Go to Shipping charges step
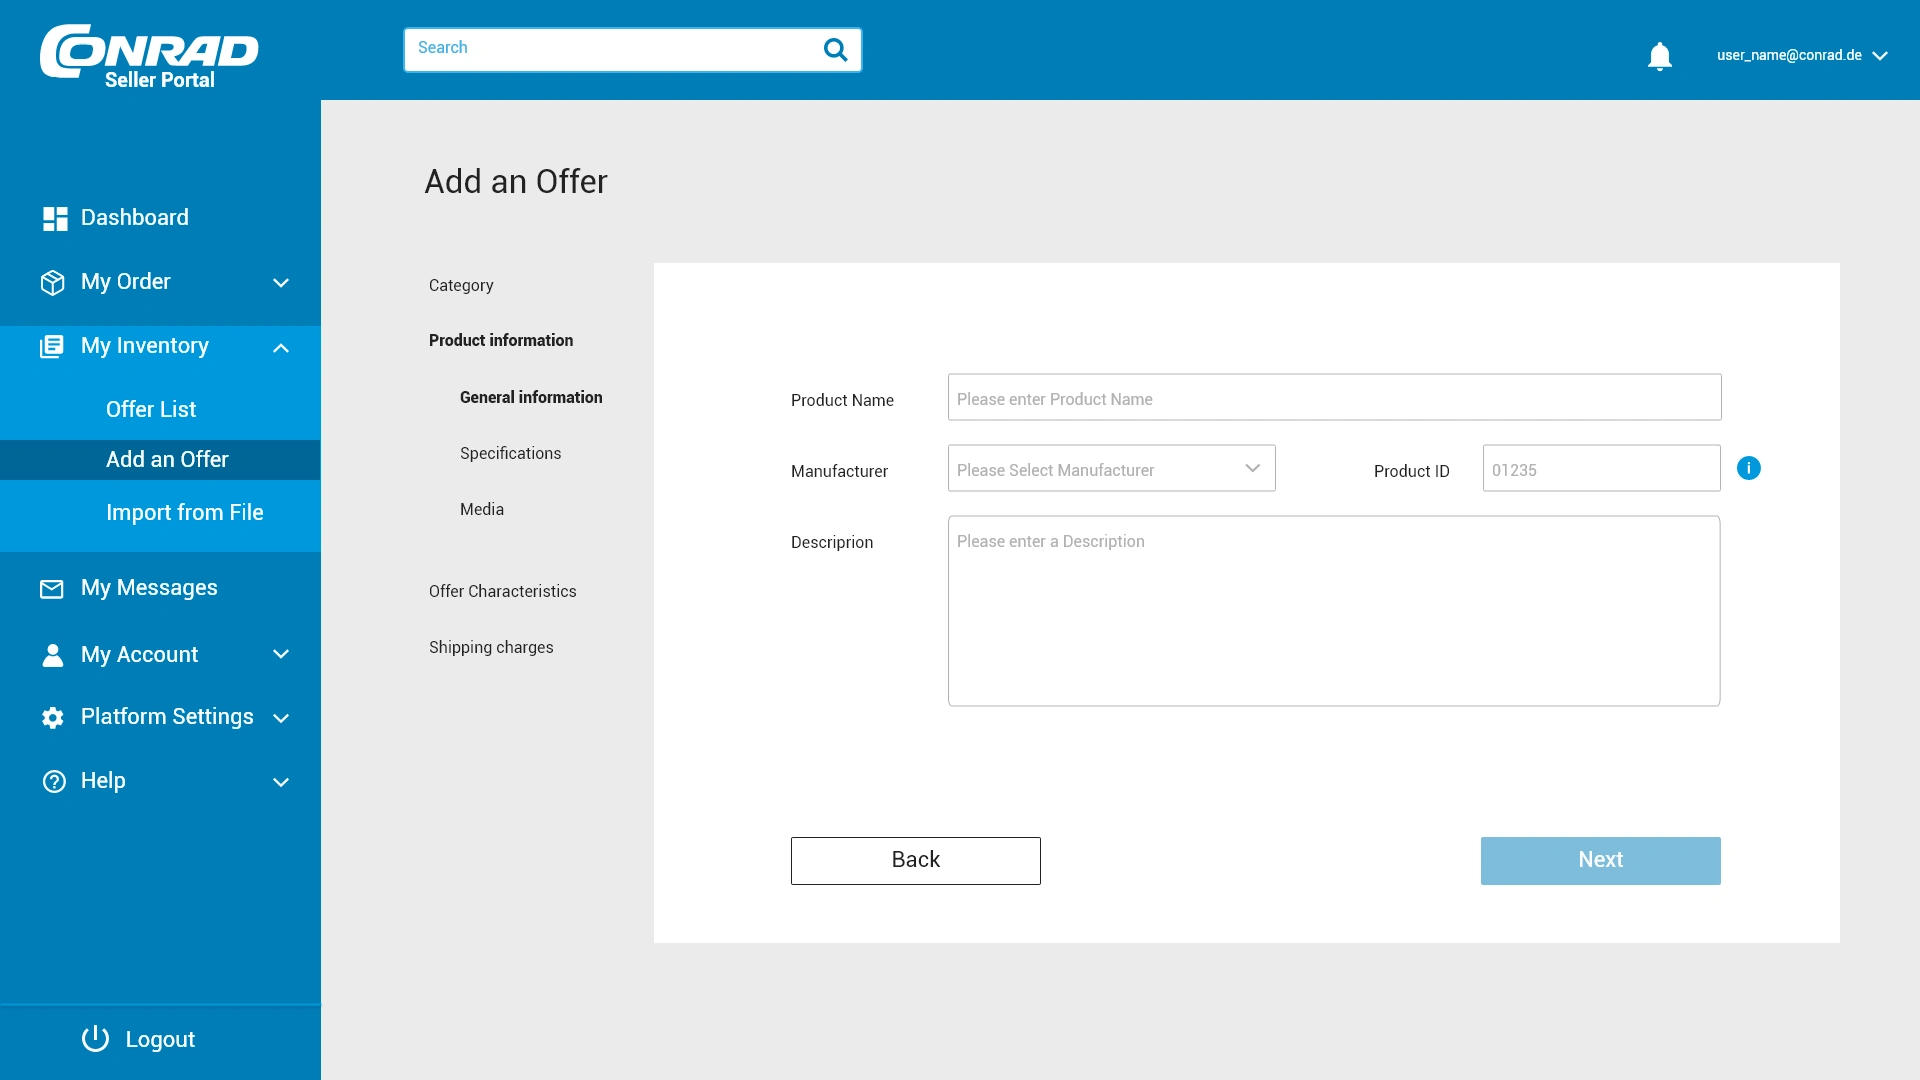This screenshot has height=1080, width=1920. pyautogui.click(x=491, y=648)
